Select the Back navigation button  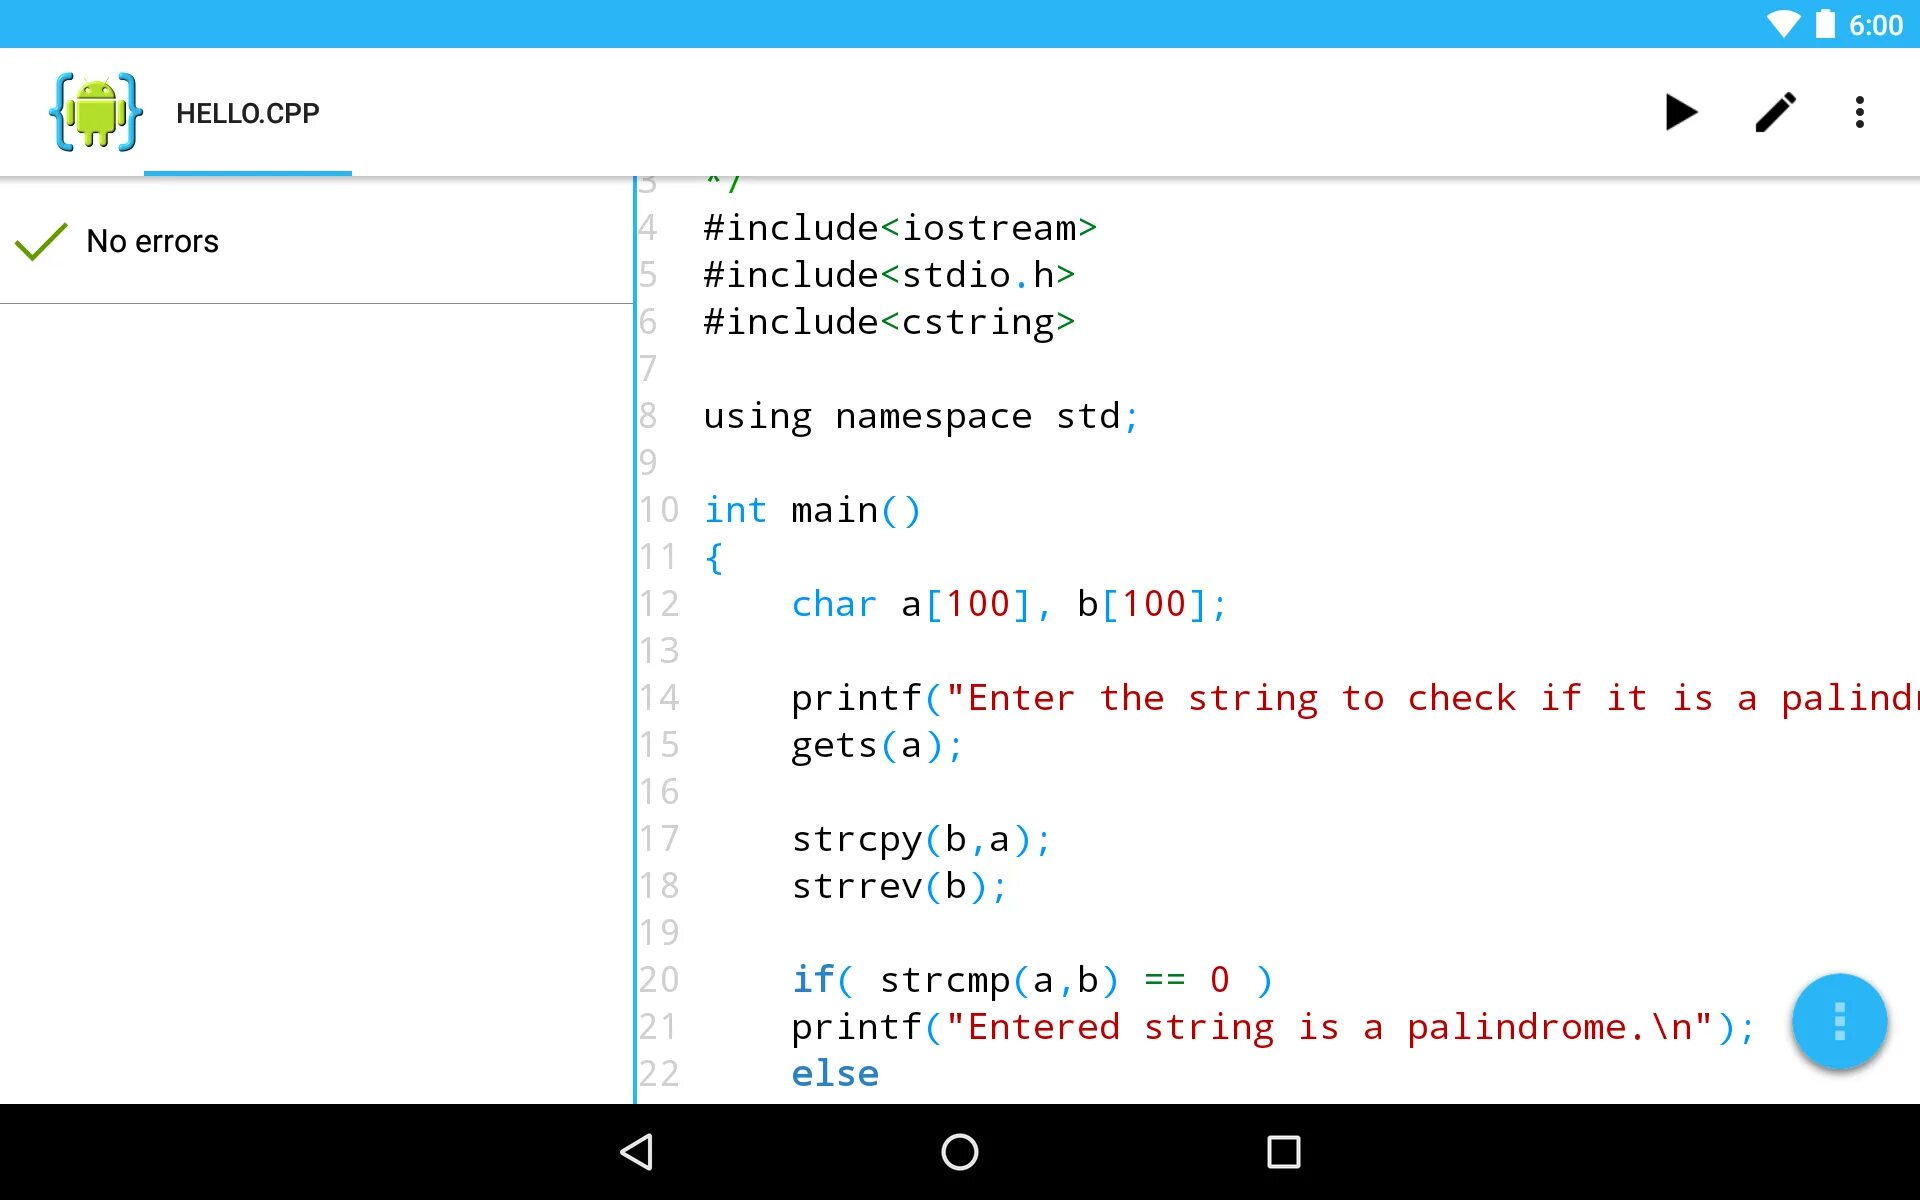(640, 1152)
